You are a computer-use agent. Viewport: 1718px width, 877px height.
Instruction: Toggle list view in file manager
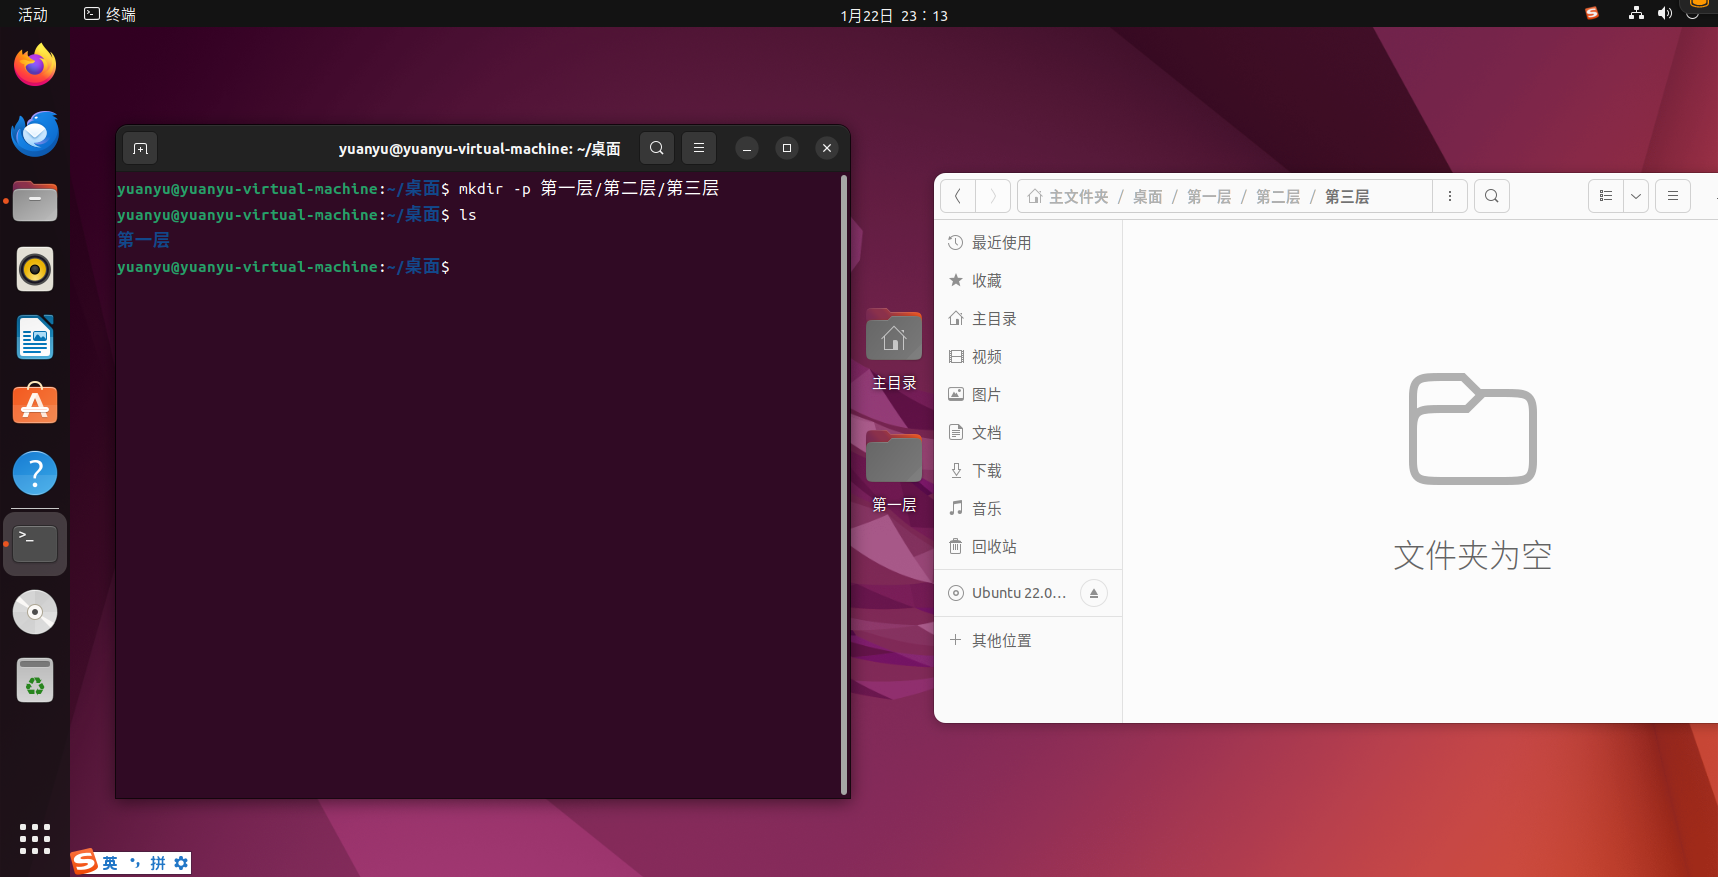coord(1605,196)
